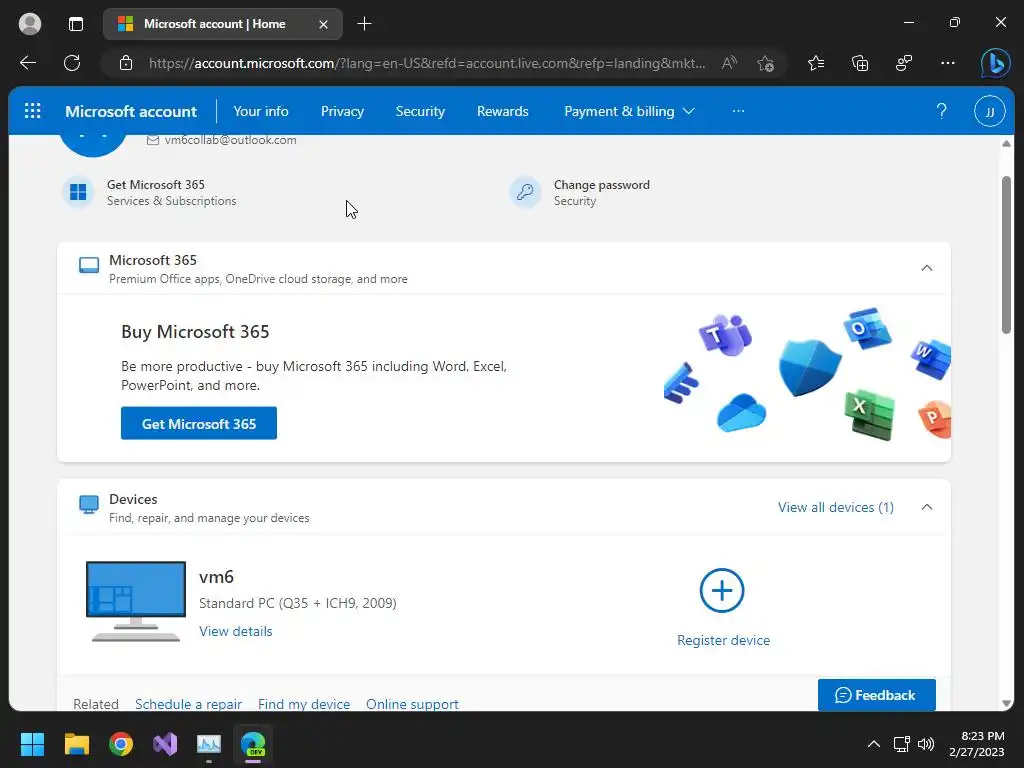
Task: Open Find my device link
Action: pyautogui.click(x=304, y=704)
